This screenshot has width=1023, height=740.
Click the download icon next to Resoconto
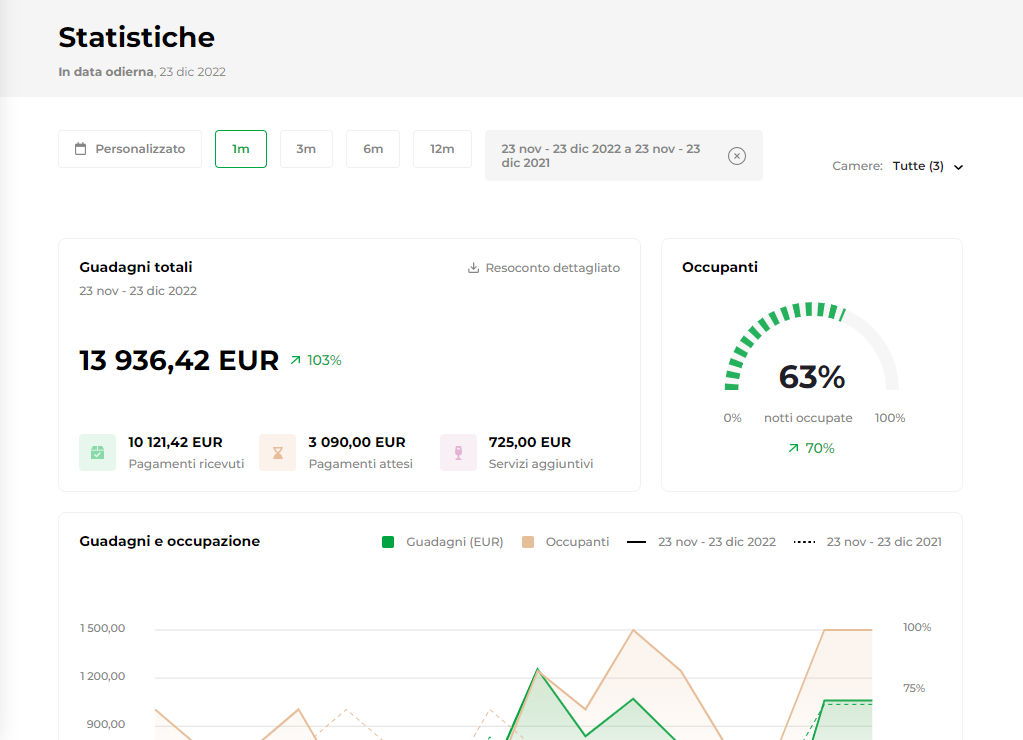click(x=474, y=268)
